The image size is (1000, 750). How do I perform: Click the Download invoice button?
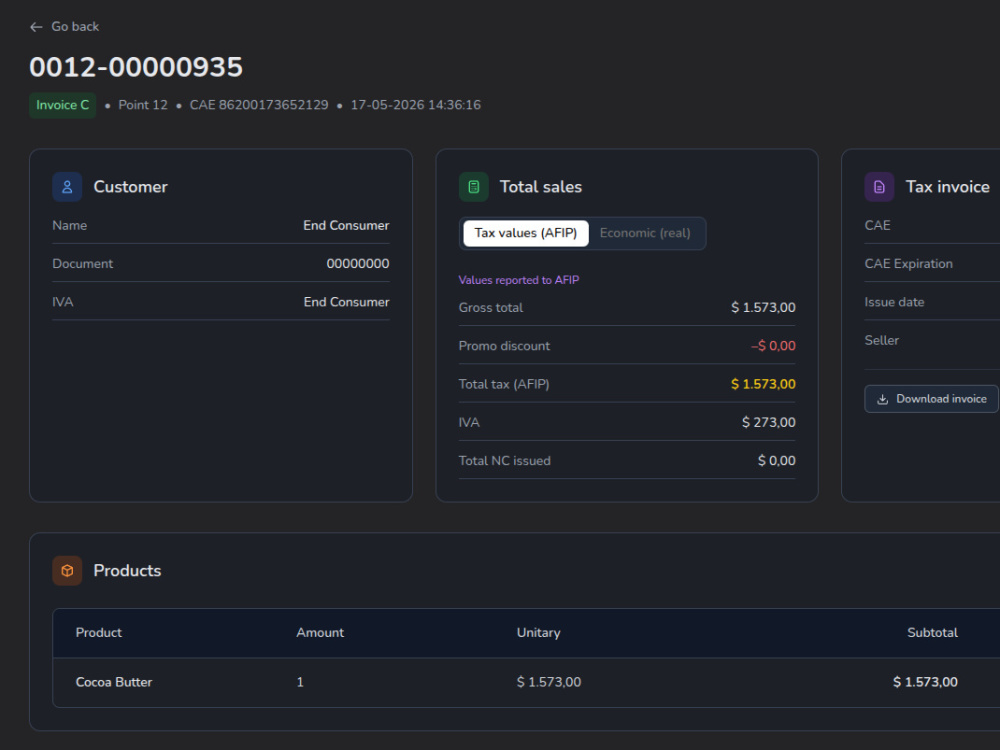point(931,399)
